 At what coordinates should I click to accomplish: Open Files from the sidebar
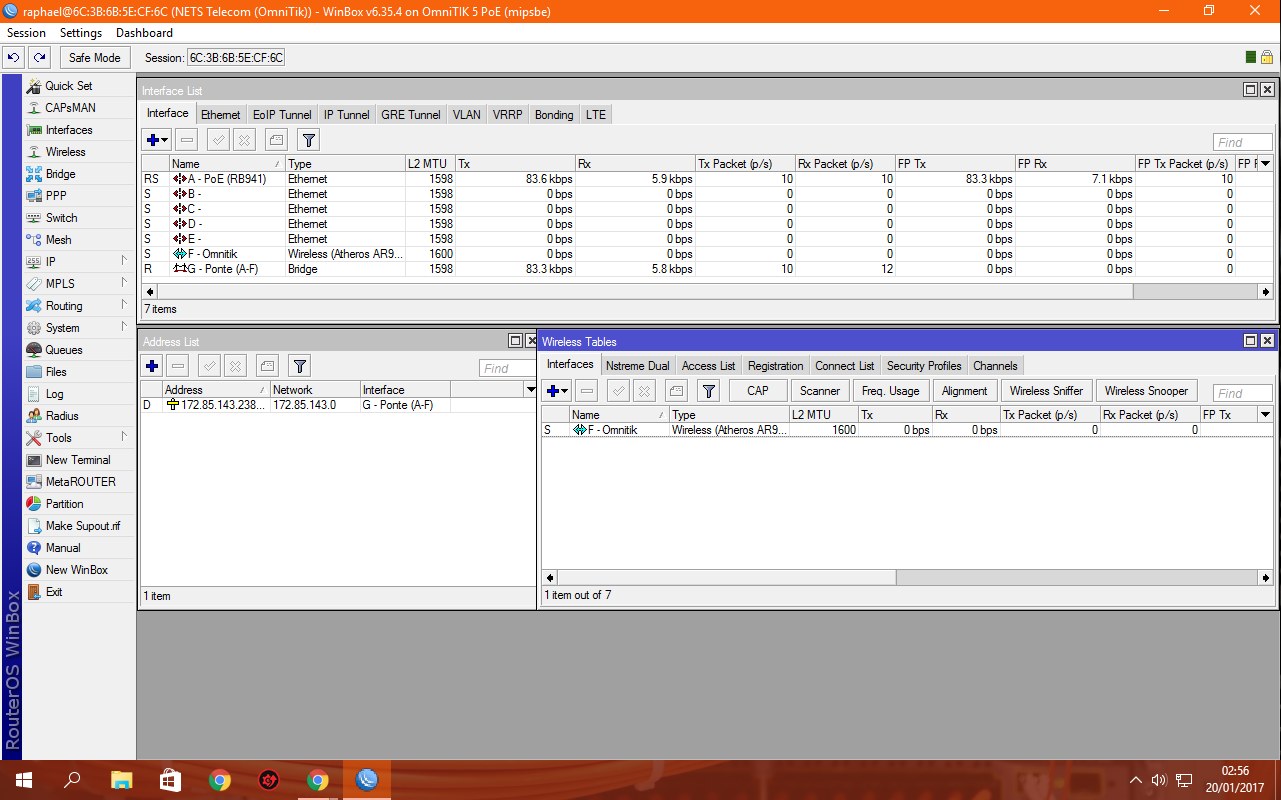coord(56,372)
